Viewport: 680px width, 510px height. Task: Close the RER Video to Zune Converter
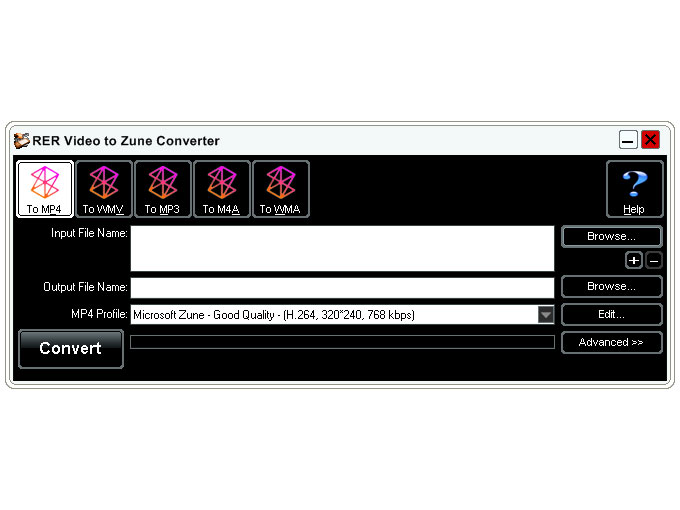pos(651,140)
